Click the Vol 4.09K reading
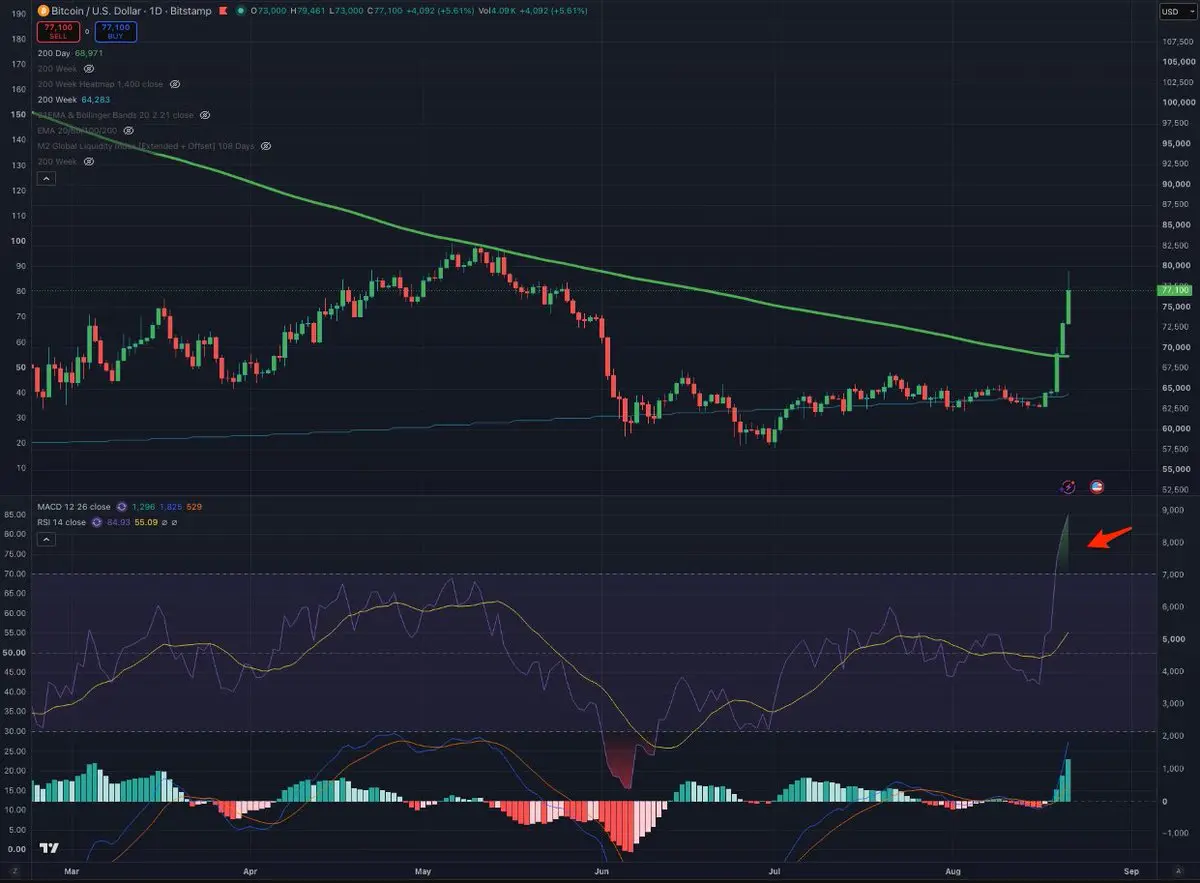Image resolution: width=1200 pixels, height=883 pixels. click(x=498, y=10)
